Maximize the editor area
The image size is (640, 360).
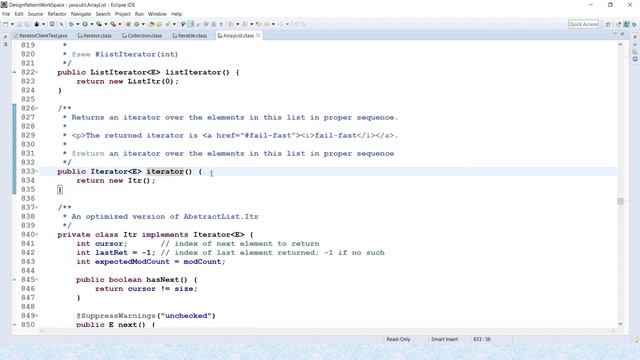tap(622, 35)
